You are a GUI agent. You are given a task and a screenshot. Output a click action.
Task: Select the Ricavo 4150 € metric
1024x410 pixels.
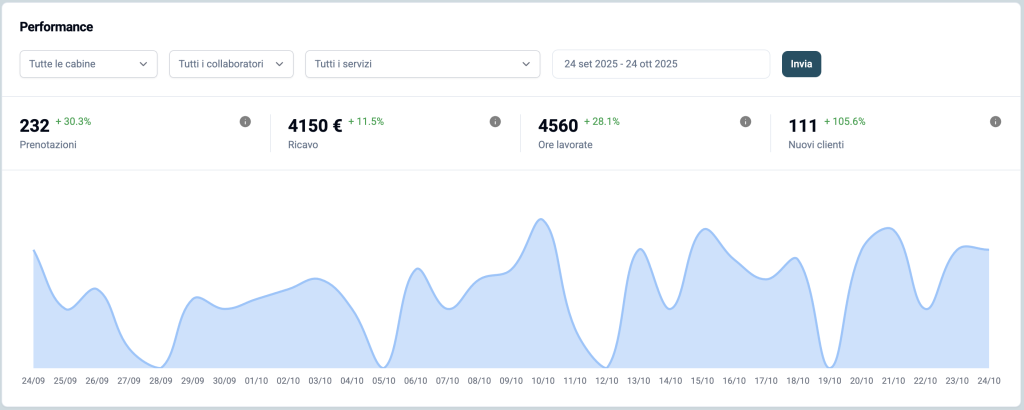click(x=315, y=132)
